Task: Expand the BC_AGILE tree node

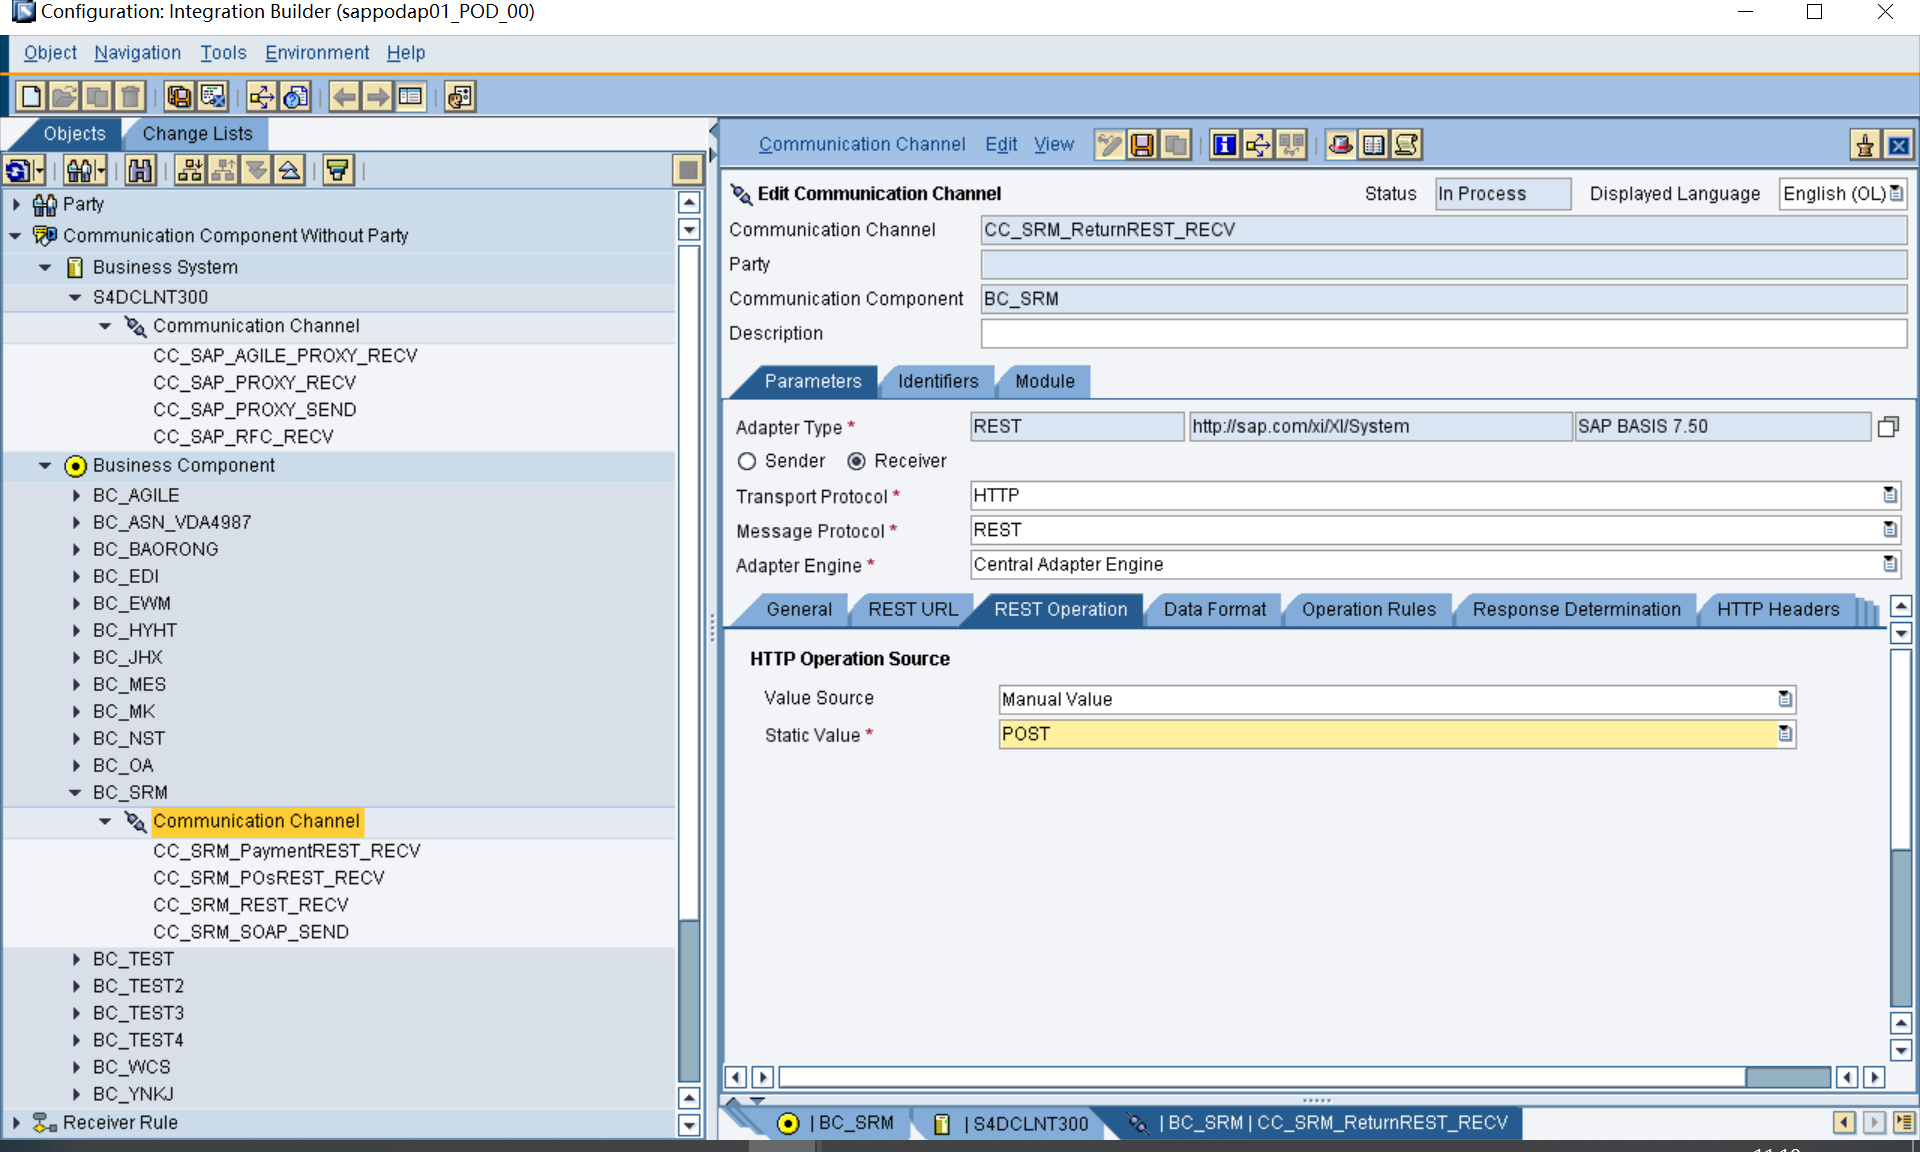Action: click(76, 495)
